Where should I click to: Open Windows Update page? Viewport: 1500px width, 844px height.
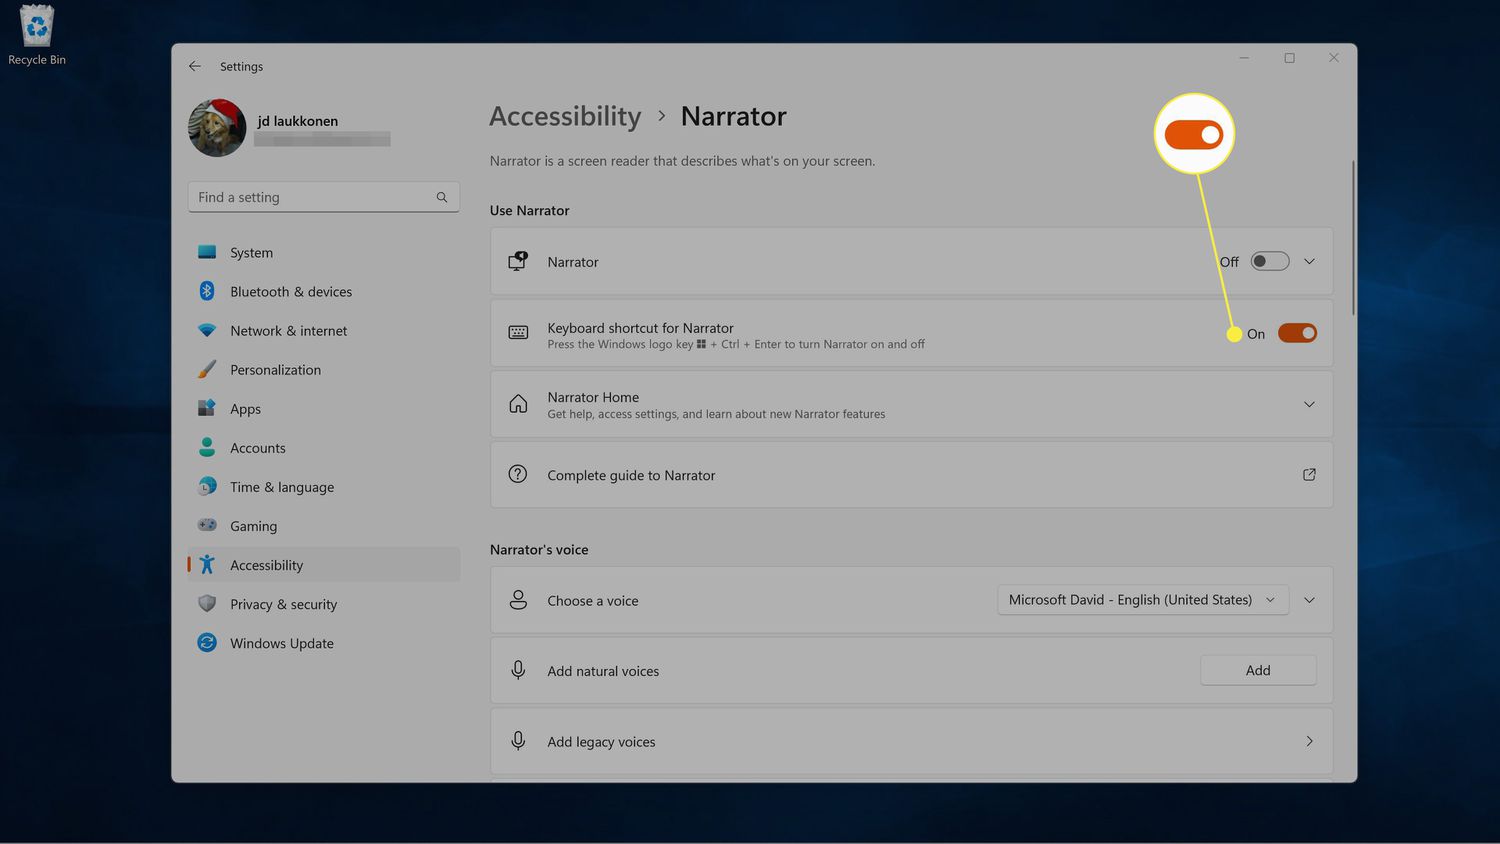[324, 642]
